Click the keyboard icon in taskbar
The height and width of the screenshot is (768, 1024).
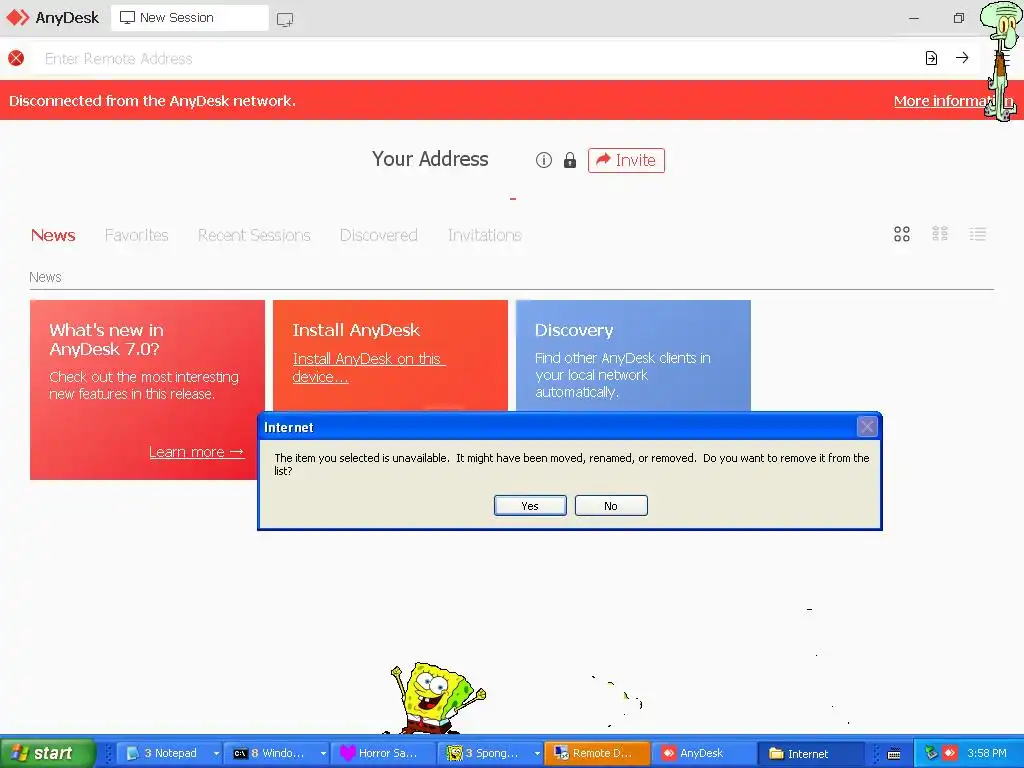coord(894,754)
